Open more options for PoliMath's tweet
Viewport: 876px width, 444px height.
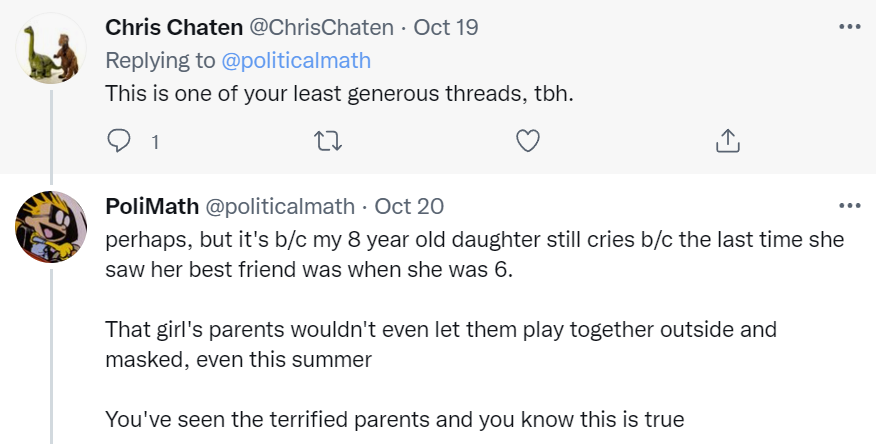[x=849, y=206]
